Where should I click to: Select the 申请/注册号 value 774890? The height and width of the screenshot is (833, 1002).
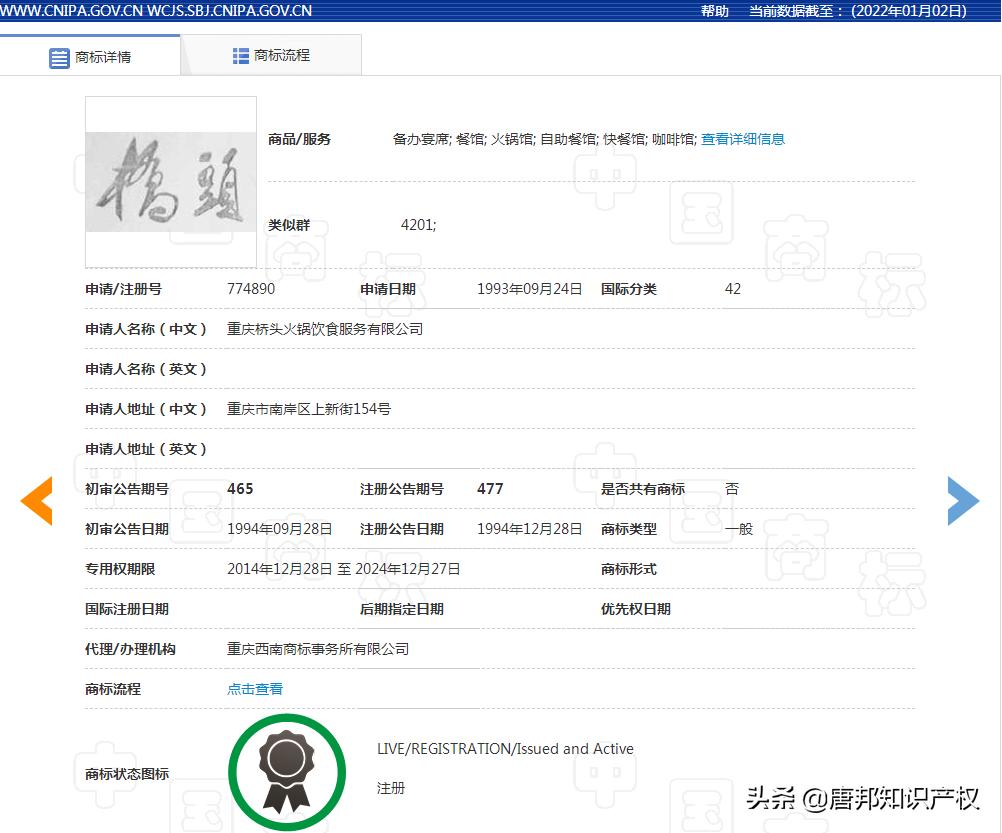tap(253, 289)
